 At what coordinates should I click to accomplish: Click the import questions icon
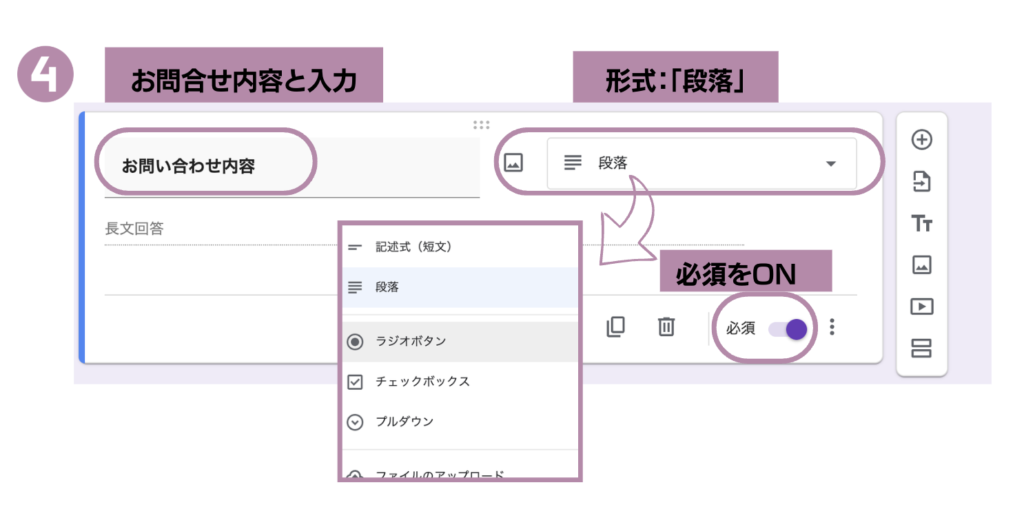pyautogui.click(x=921, y=182)
